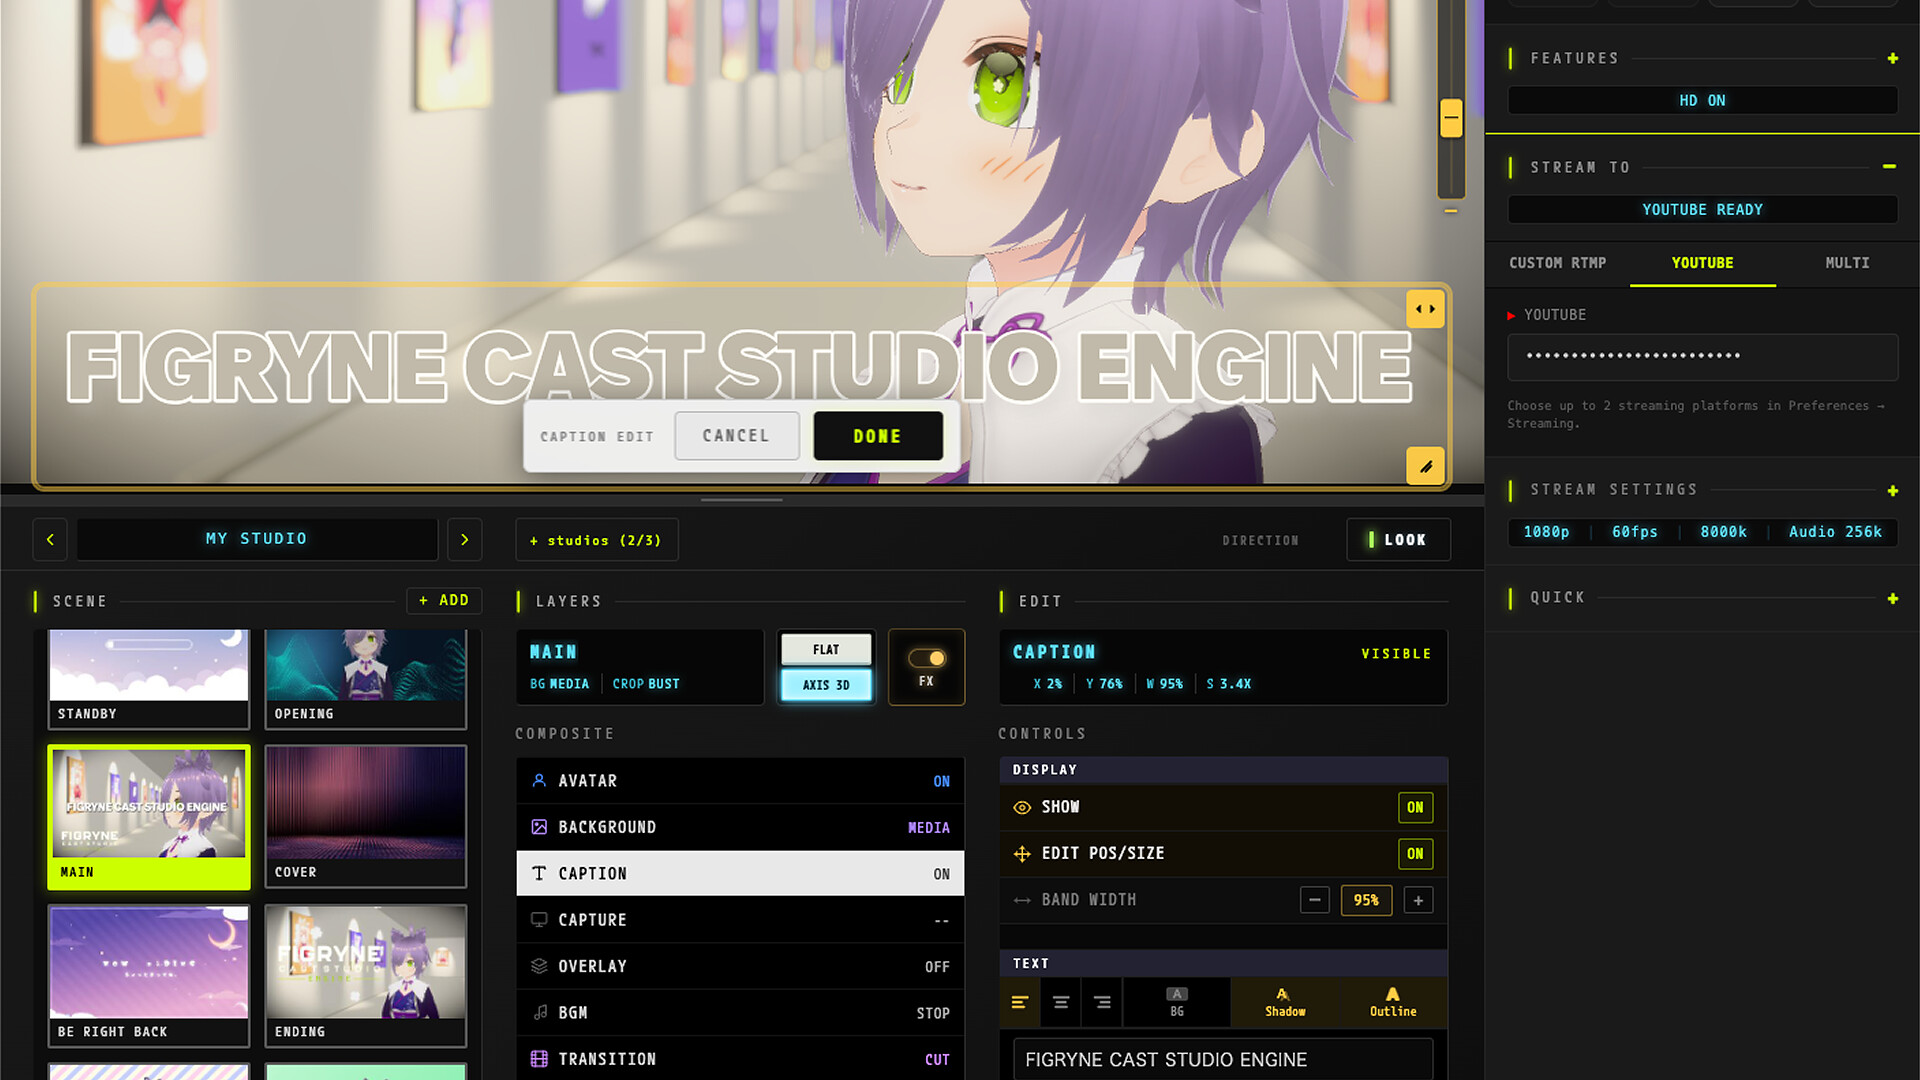The height and width of the screenshot is (1080, 1920).
Task: Decrease band width with minus
Action: click(1315, 900)
